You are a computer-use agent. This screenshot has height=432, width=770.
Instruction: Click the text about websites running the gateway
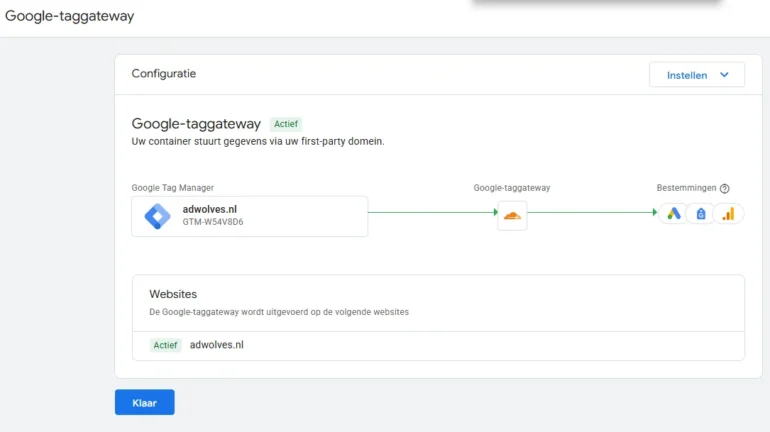pos(279,312)
